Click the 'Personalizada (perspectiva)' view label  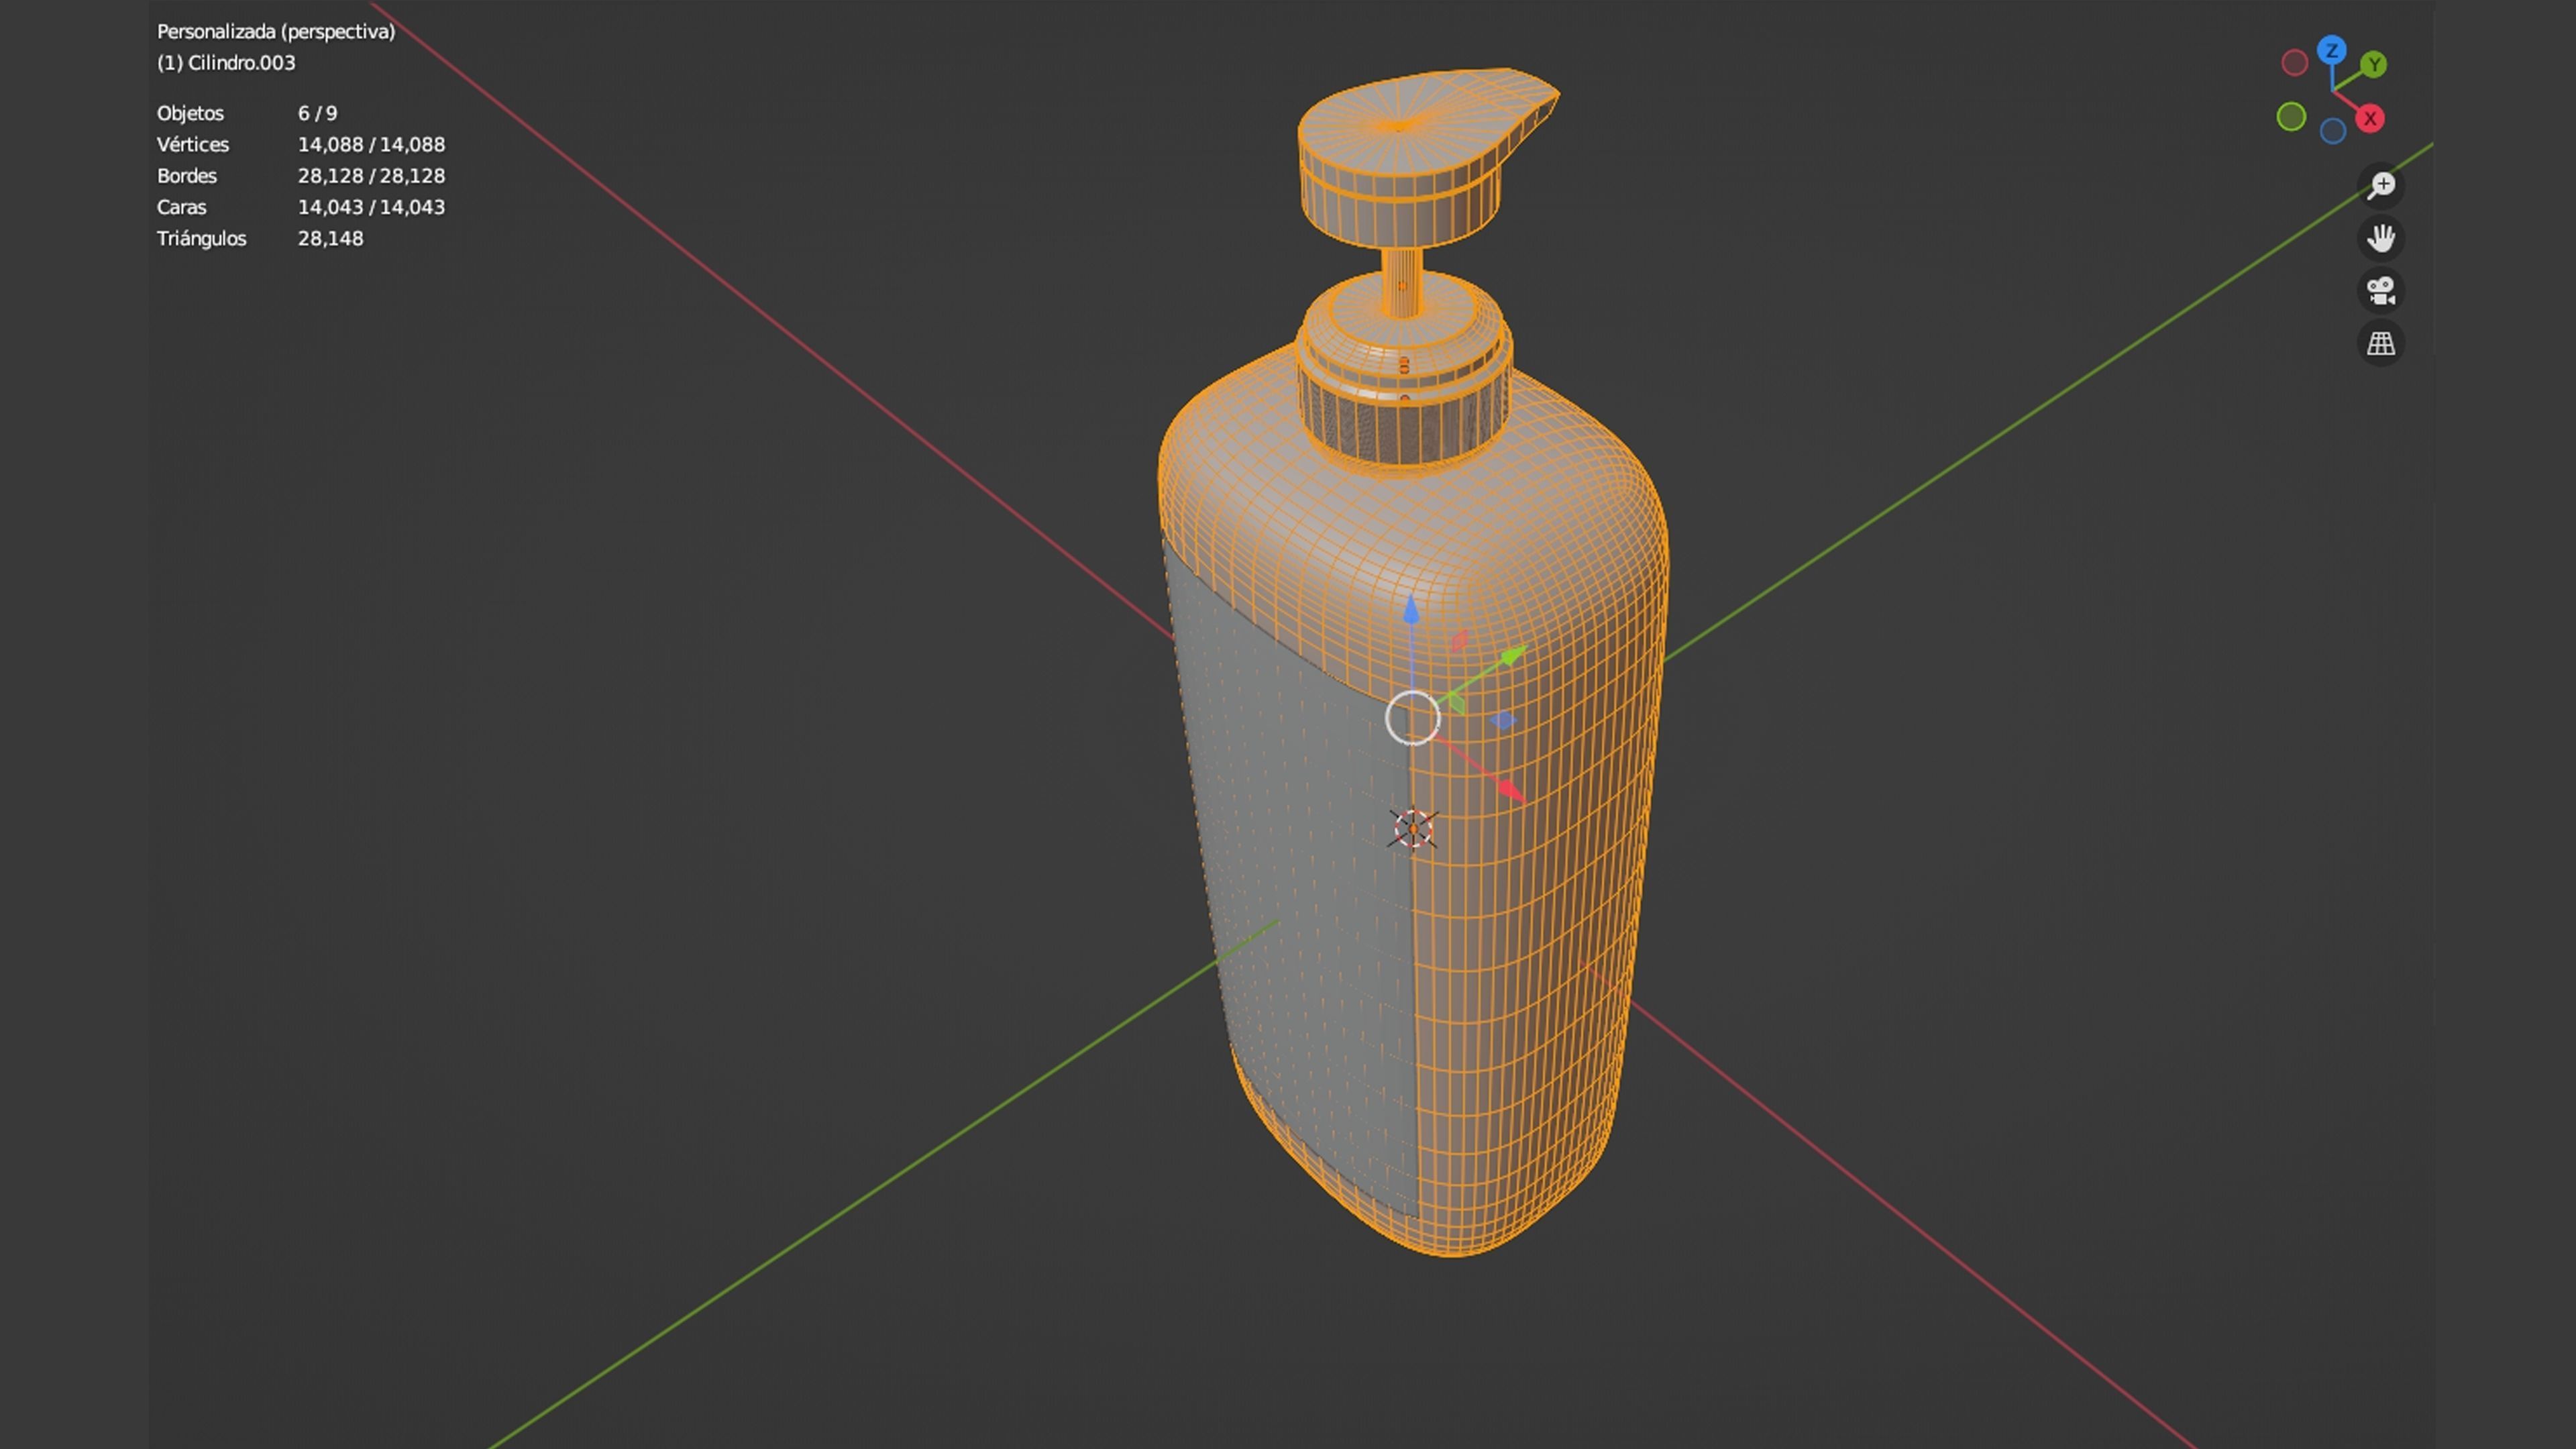(276, 32)
